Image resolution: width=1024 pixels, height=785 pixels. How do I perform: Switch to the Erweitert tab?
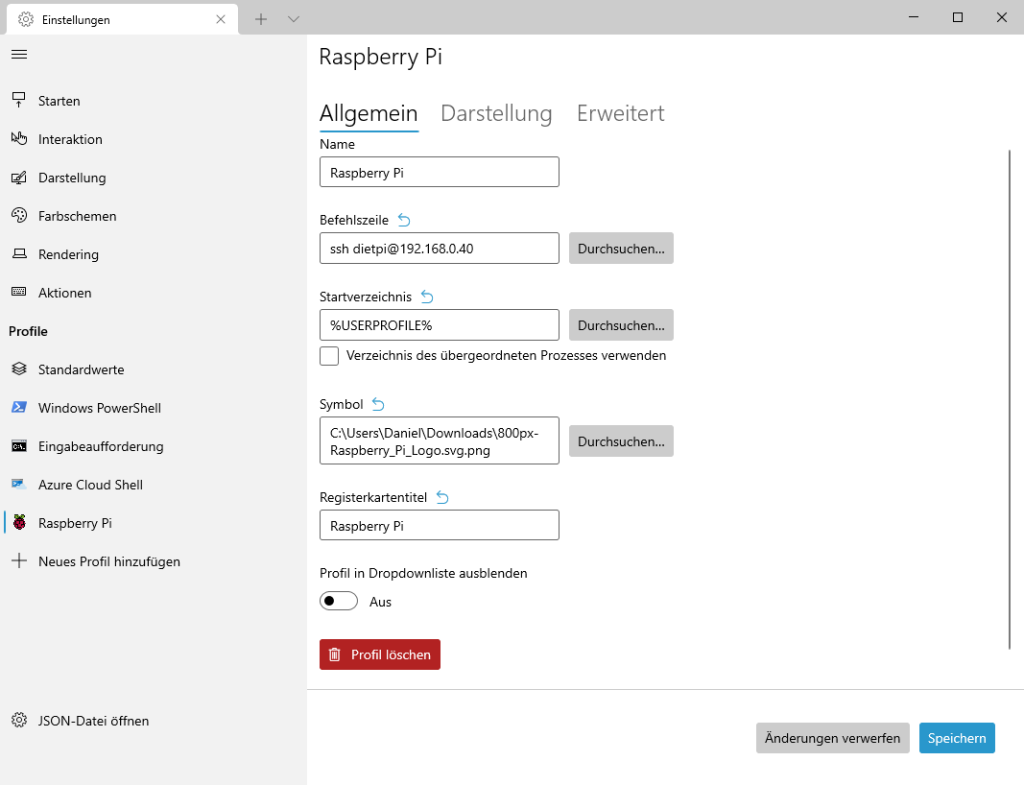[x=620, y=114]
